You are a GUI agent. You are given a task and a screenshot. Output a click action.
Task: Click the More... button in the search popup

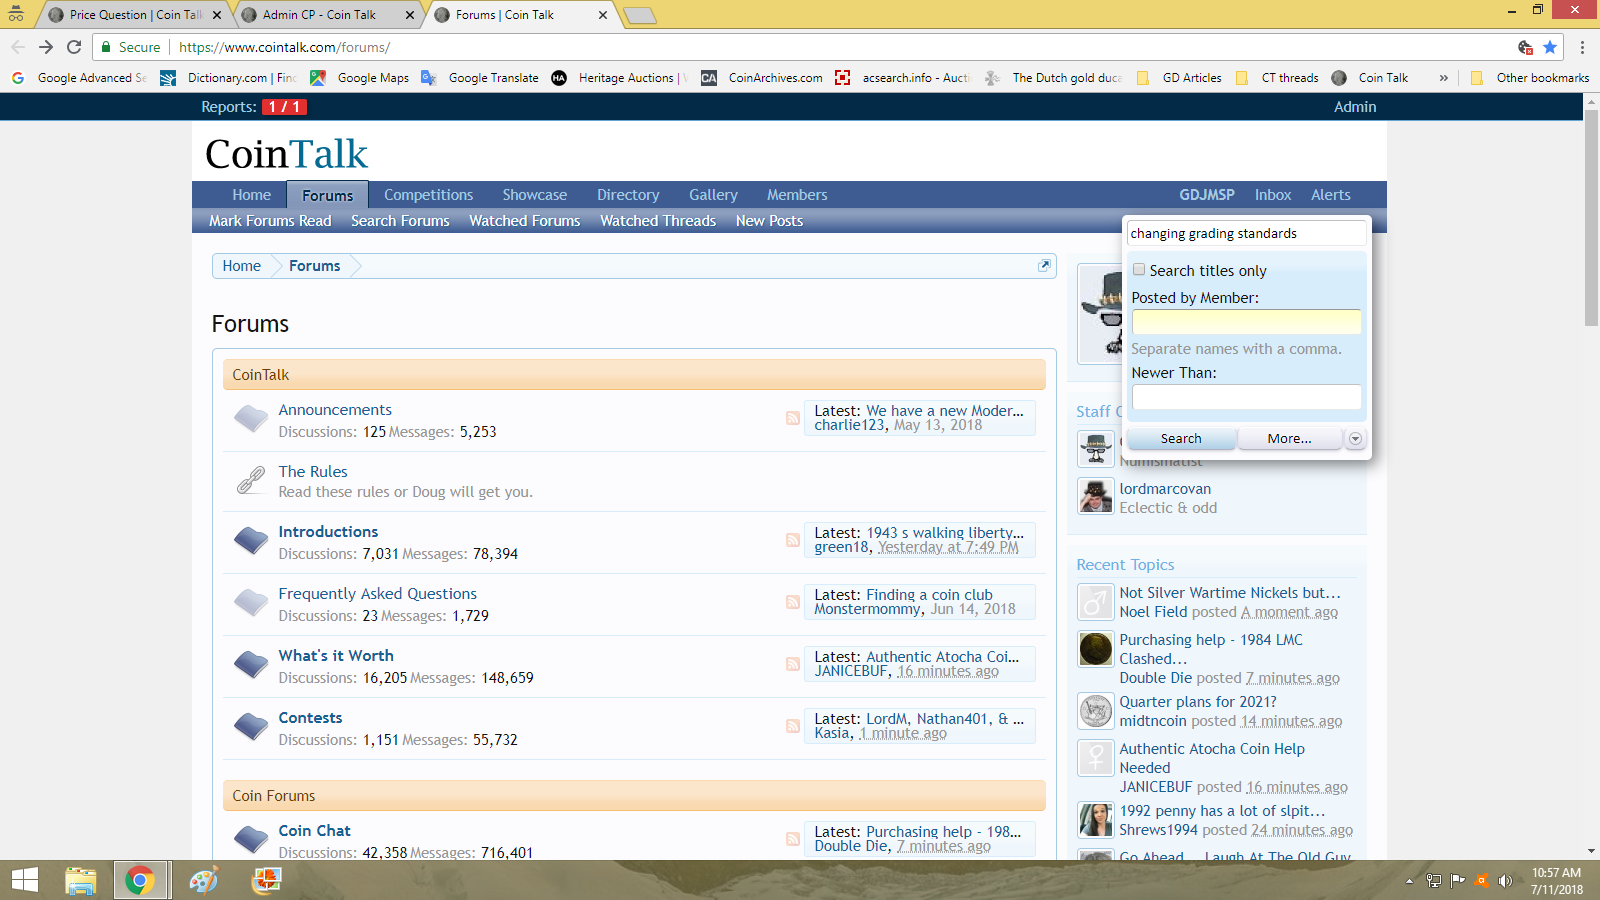[x=1289, y=439]
